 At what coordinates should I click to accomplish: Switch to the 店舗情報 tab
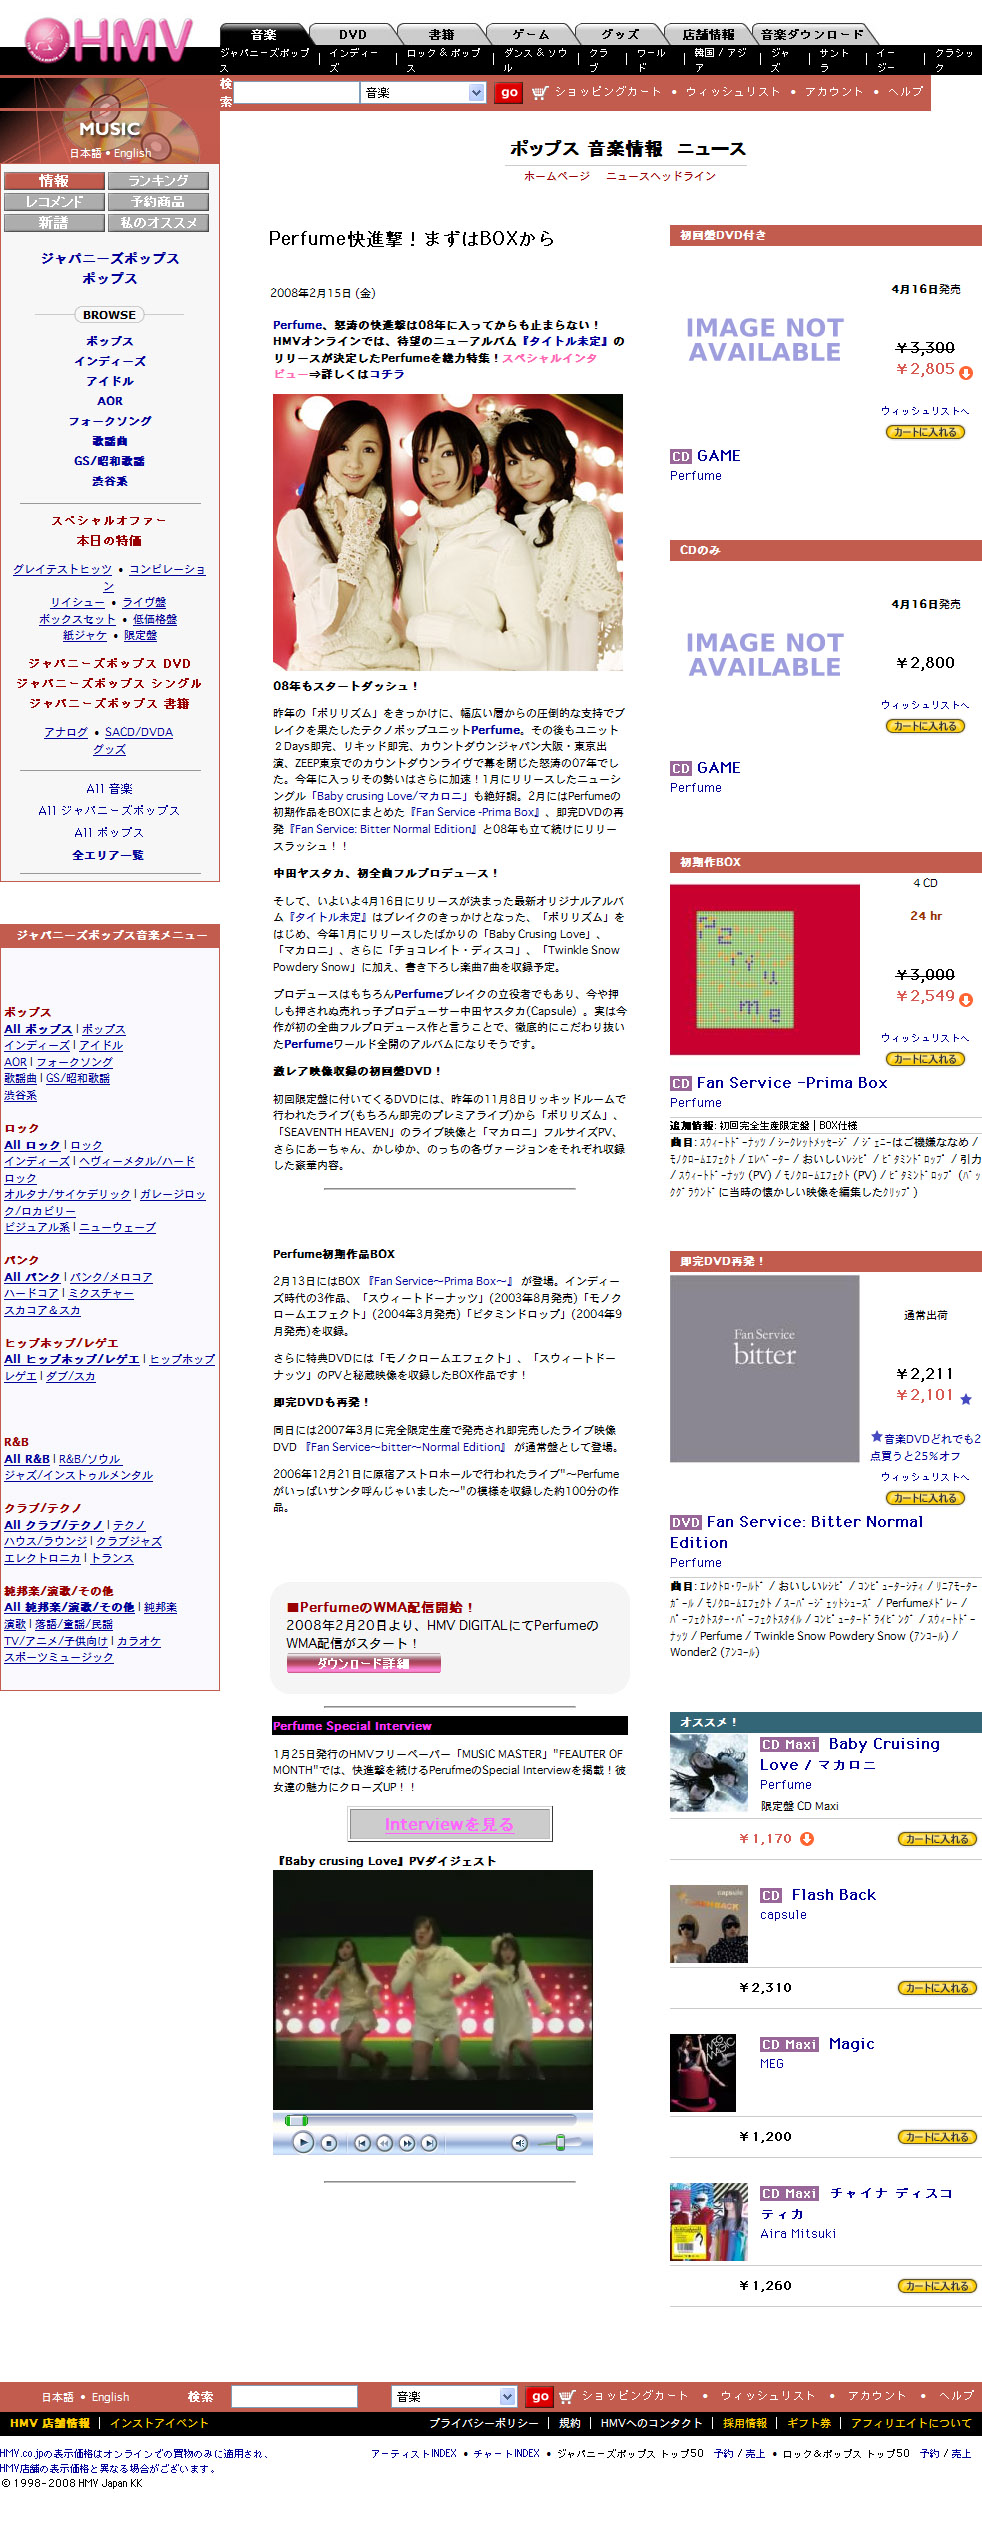point(708,35)
